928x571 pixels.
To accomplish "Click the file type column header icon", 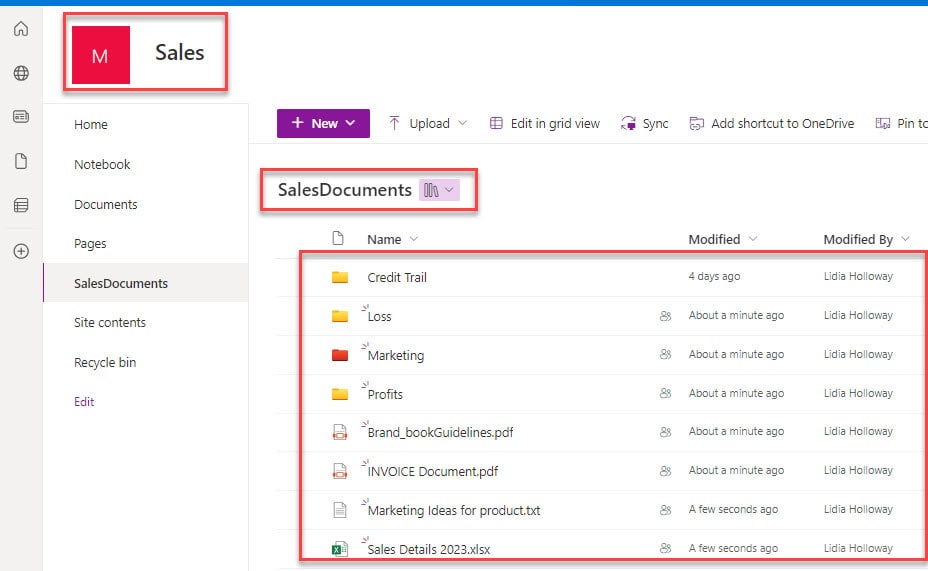I will tap(338, 238).
